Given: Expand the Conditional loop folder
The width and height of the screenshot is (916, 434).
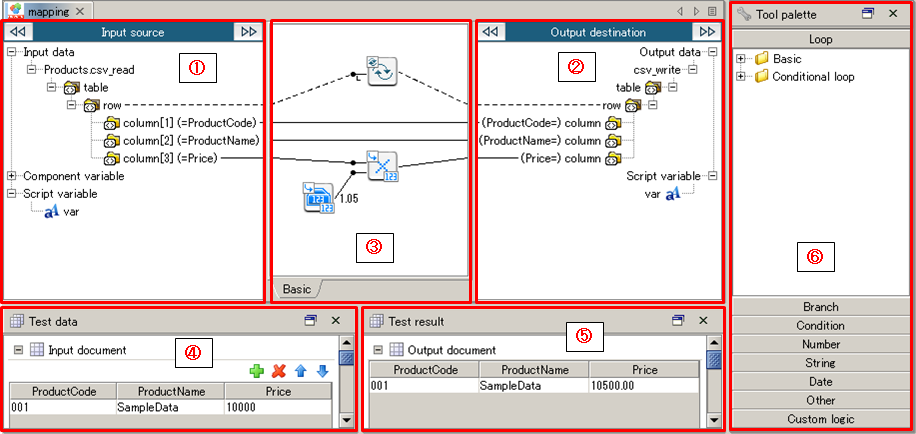Looking at the screenshot, I should coord(741,77).
